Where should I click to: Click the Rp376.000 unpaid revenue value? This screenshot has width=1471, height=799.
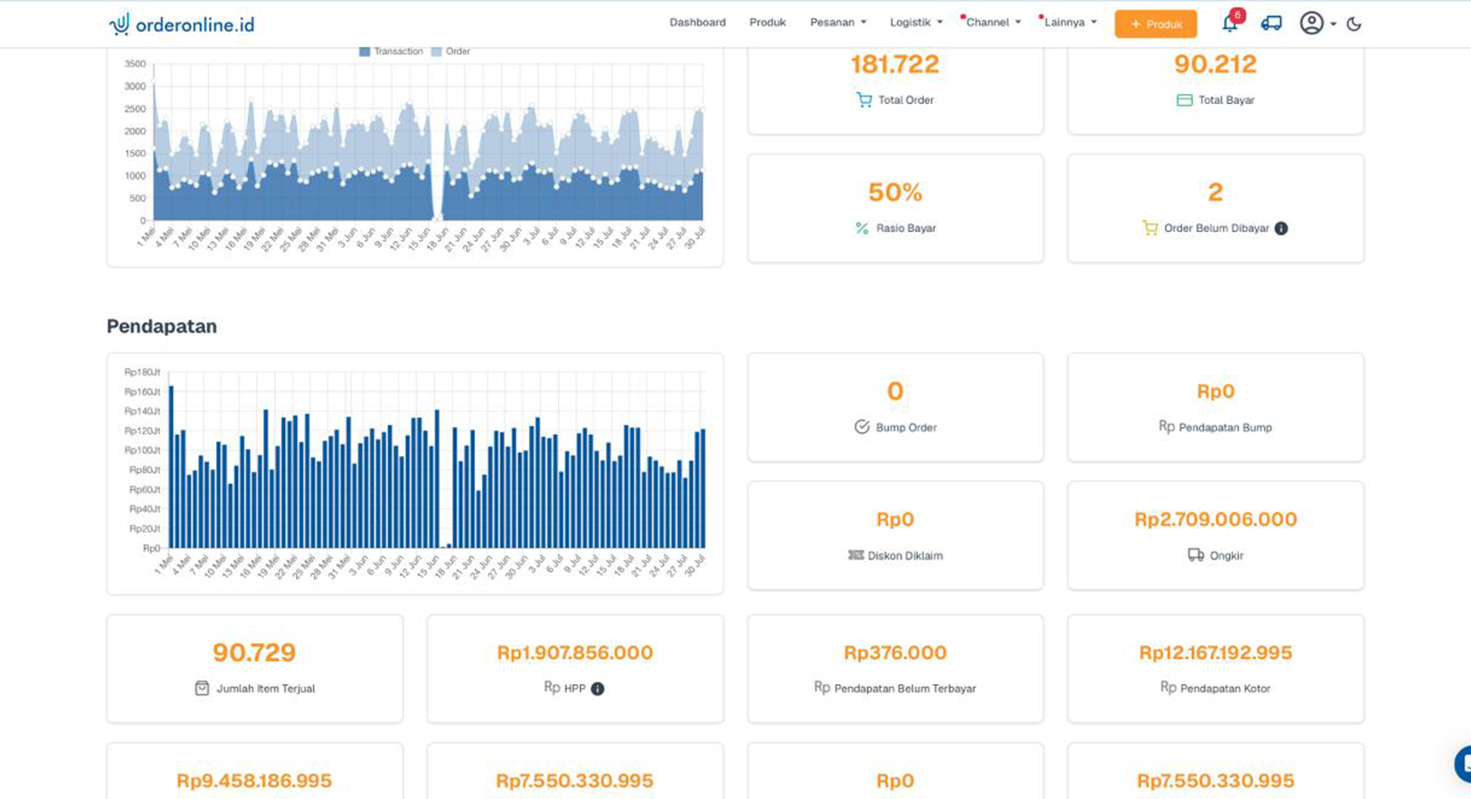(x=895, y=653)
